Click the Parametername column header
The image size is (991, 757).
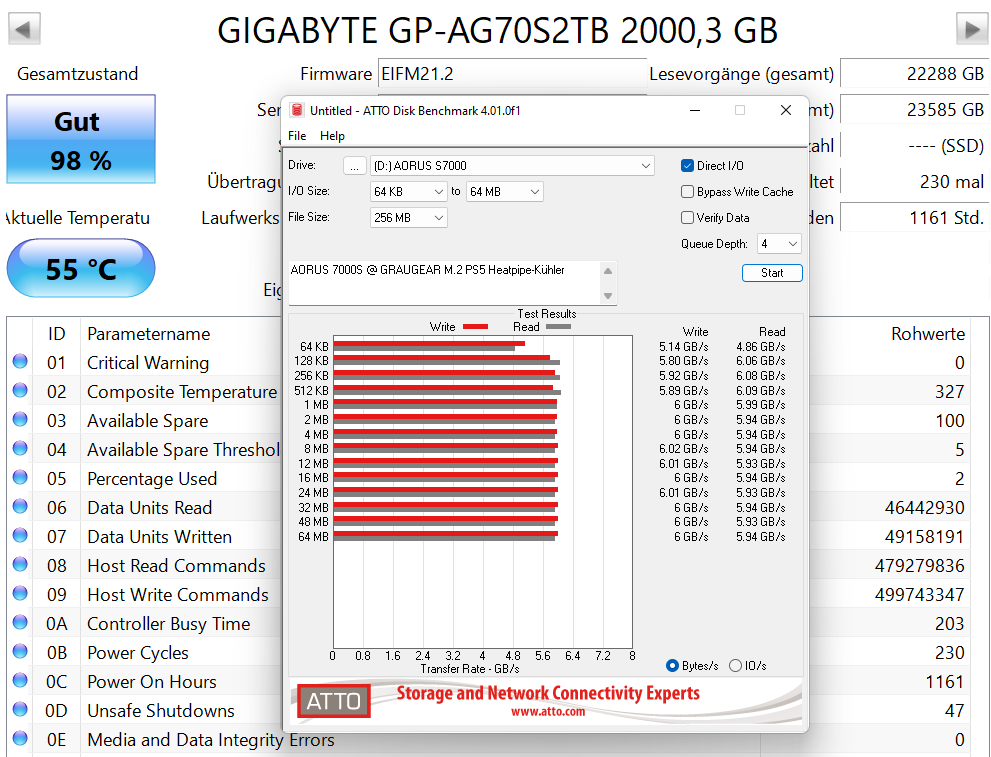pos(149,334)
